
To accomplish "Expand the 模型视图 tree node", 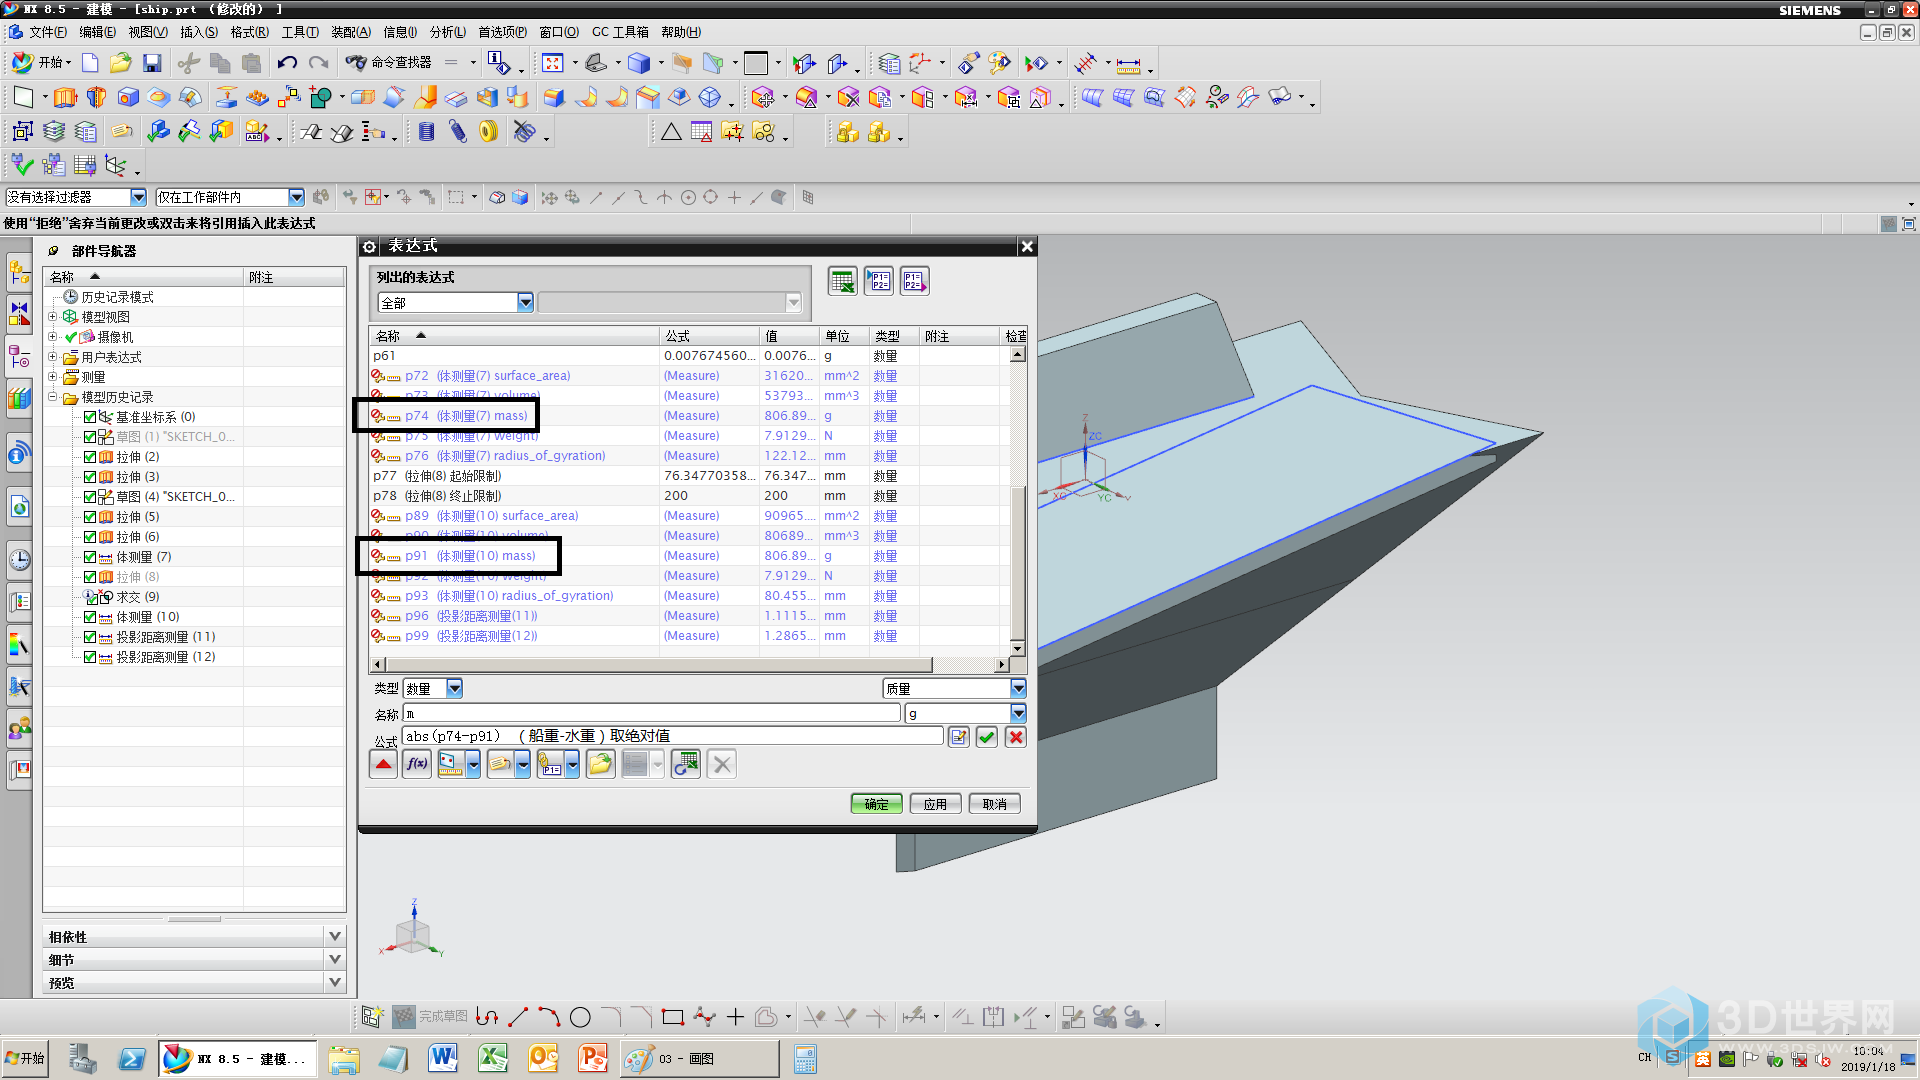I will (x=53, y=317).
